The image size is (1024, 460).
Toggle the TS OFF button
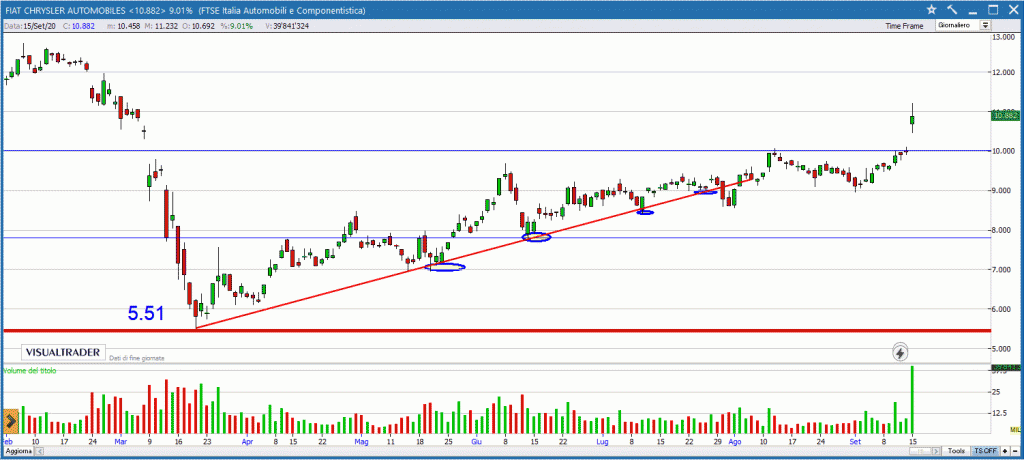pos(985,451)
